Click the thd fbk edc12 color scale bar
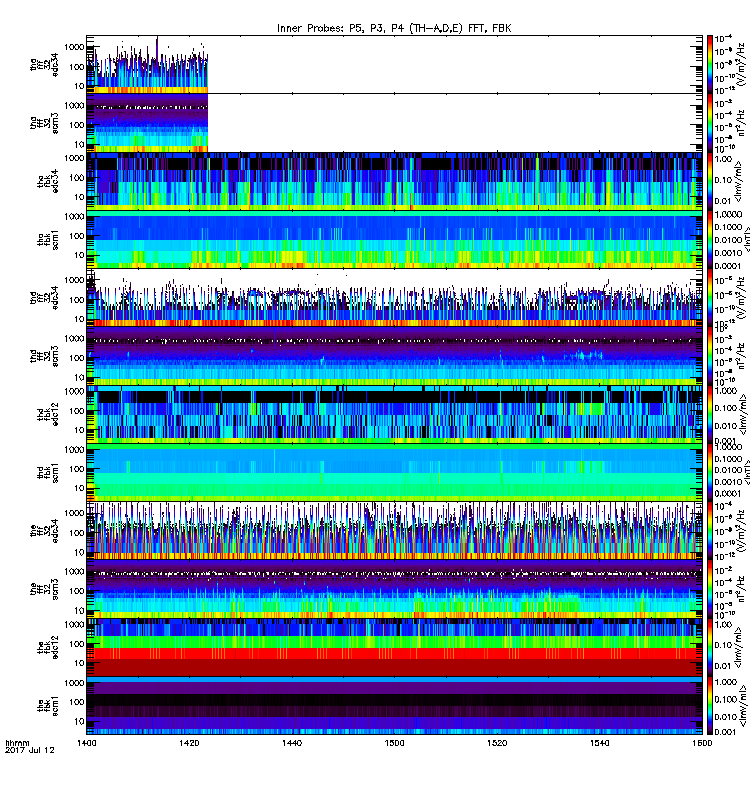Screen dimensions: 750x800 710,414
